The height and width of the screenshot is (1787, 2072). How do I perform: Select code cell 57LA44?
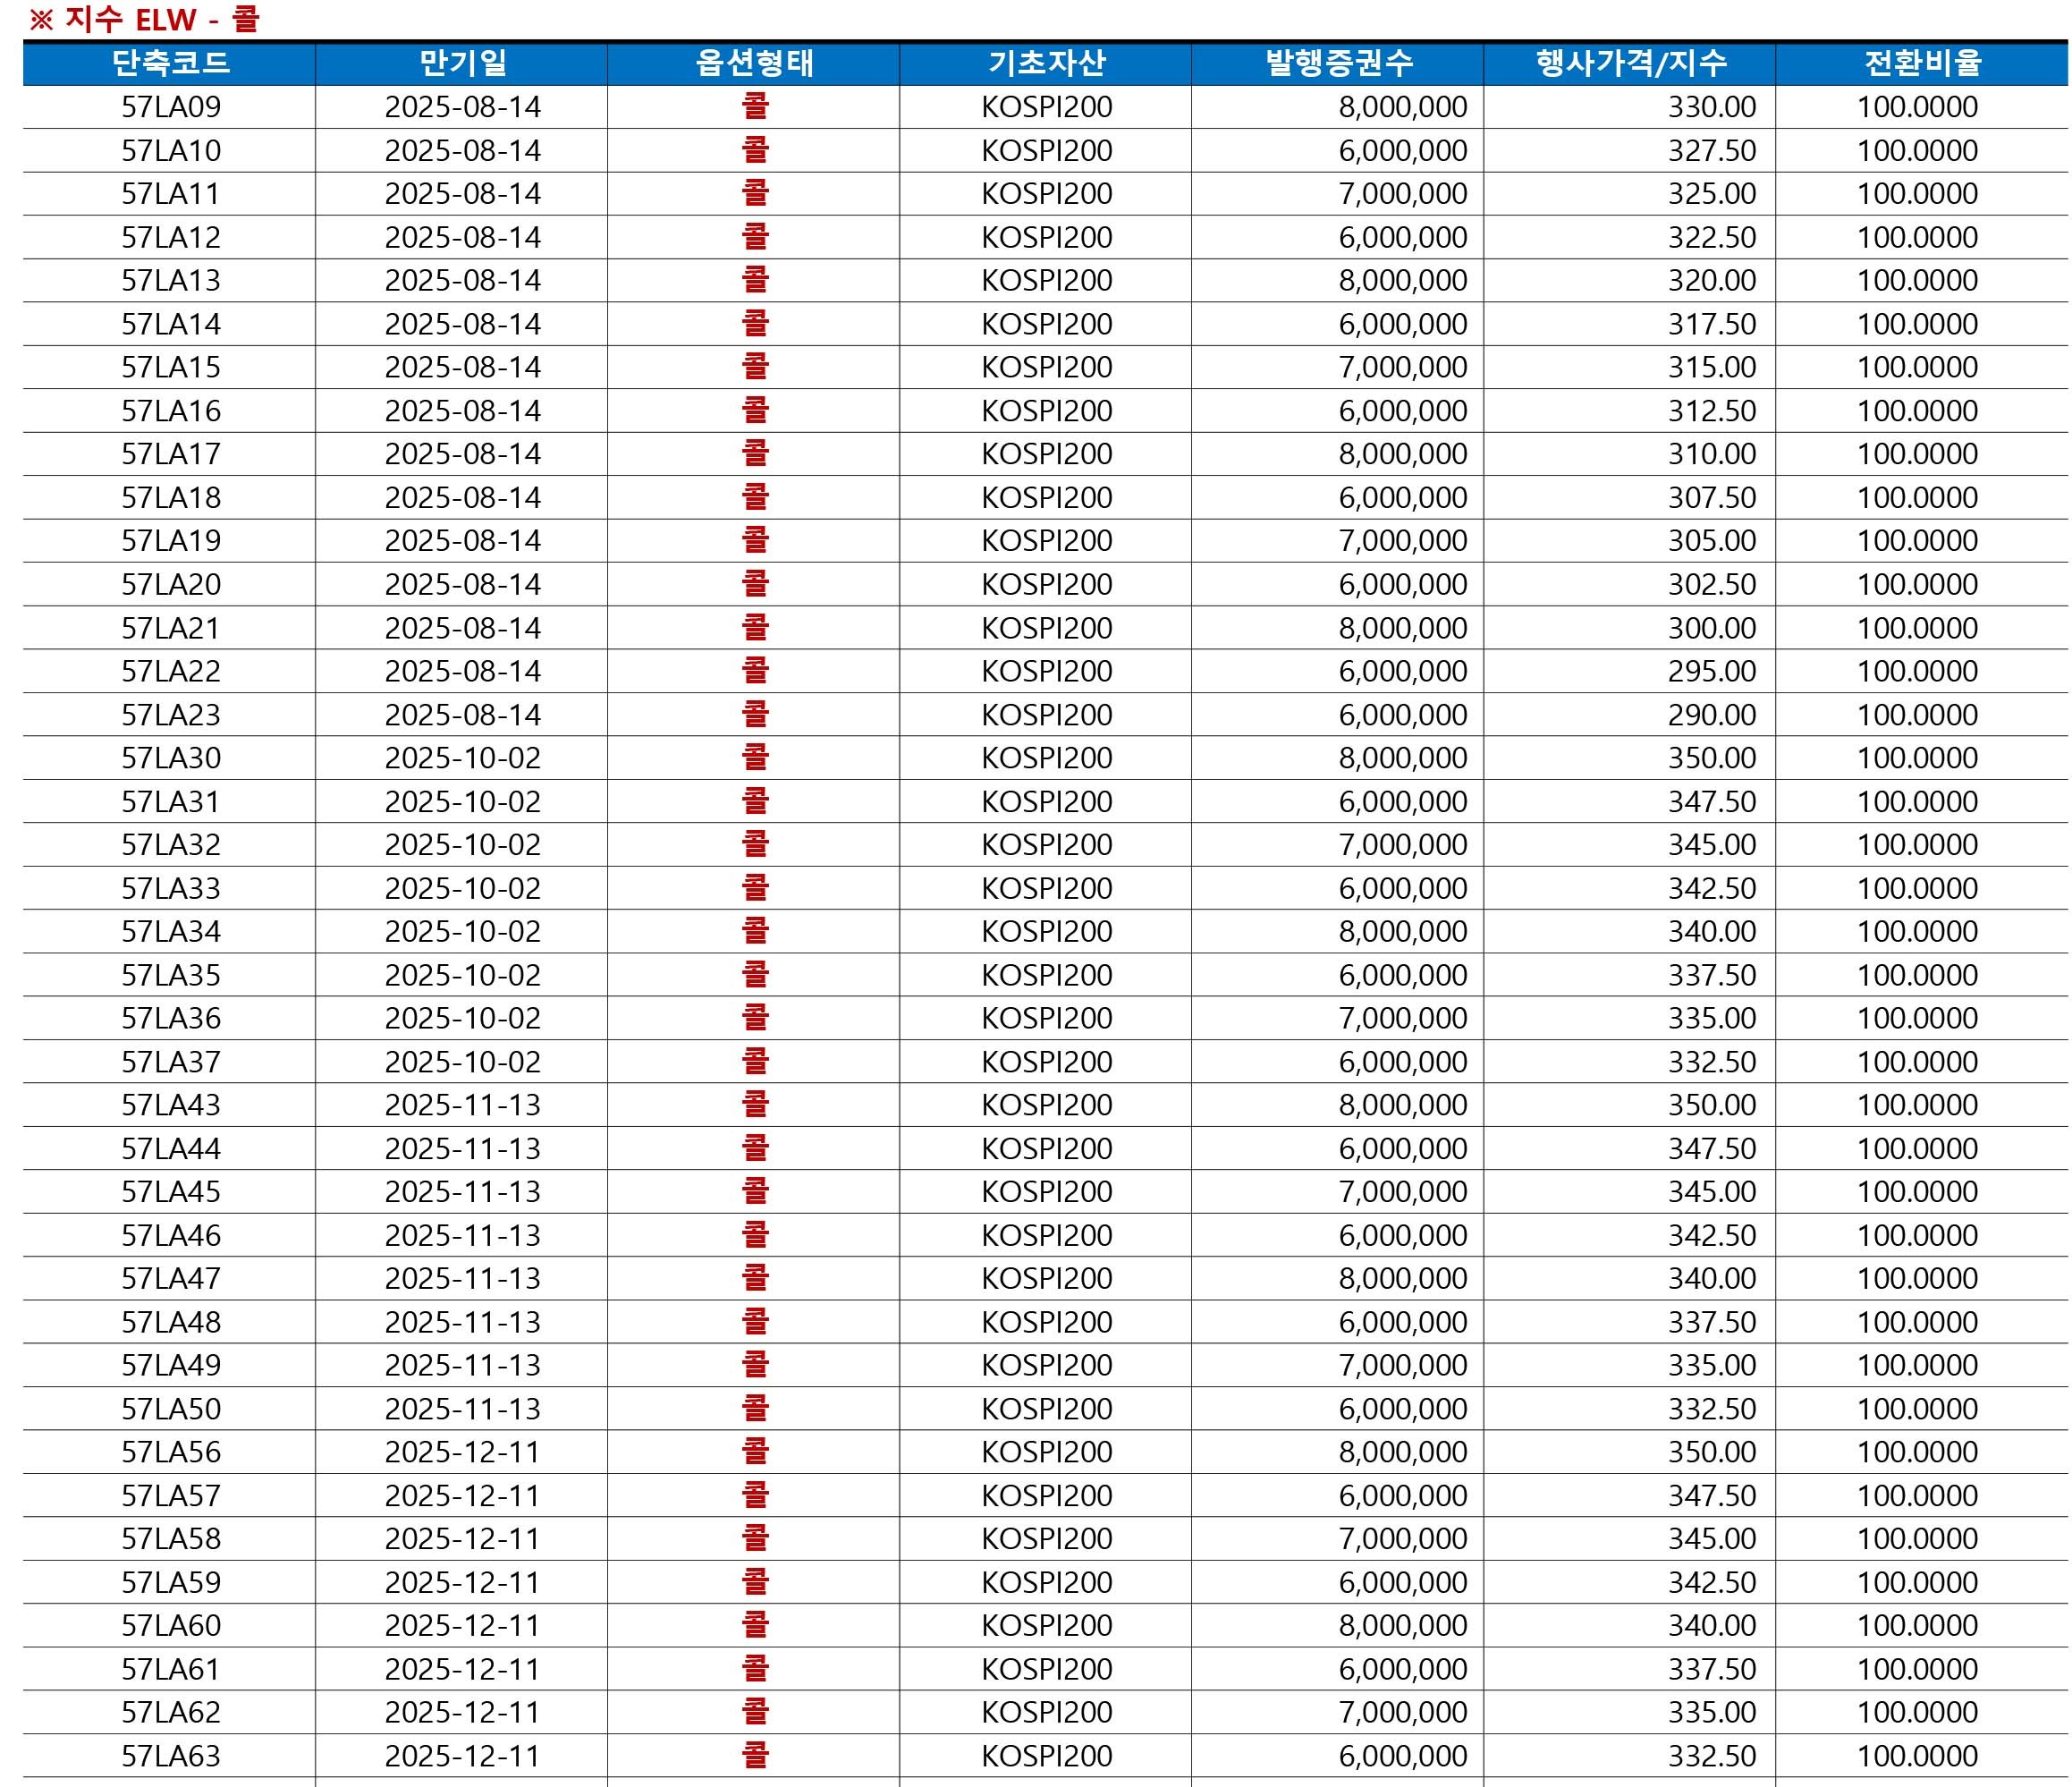[171, 1150]
